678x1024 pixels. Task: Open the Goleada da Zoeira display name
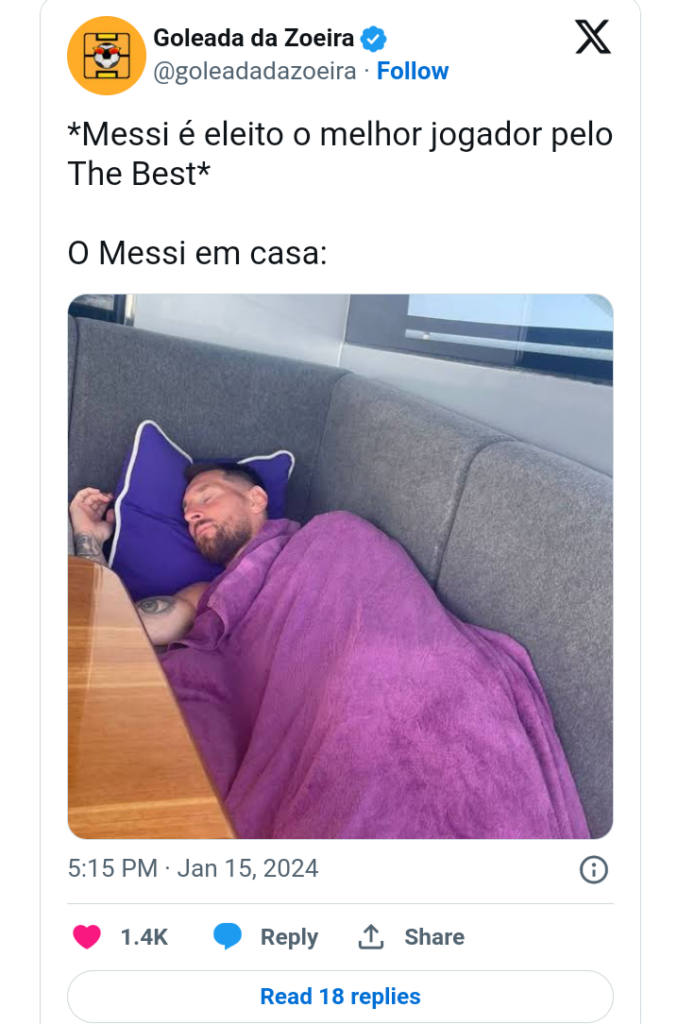pyautogui.click(x=253, y=38)
